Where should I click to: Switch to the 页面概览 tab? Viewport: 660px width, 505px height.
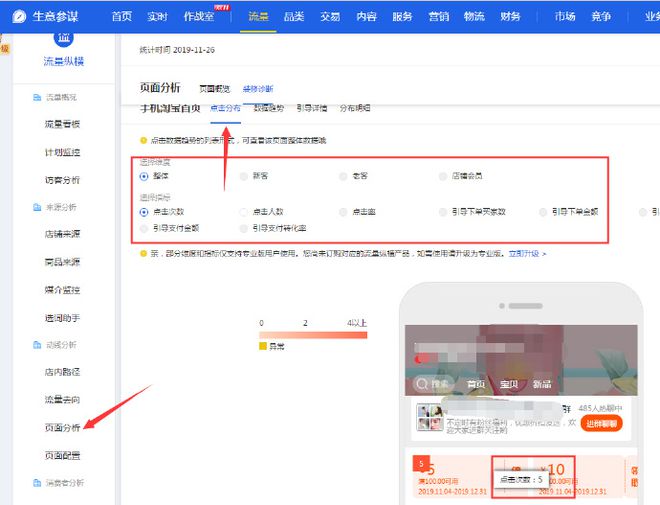[215, 89]
